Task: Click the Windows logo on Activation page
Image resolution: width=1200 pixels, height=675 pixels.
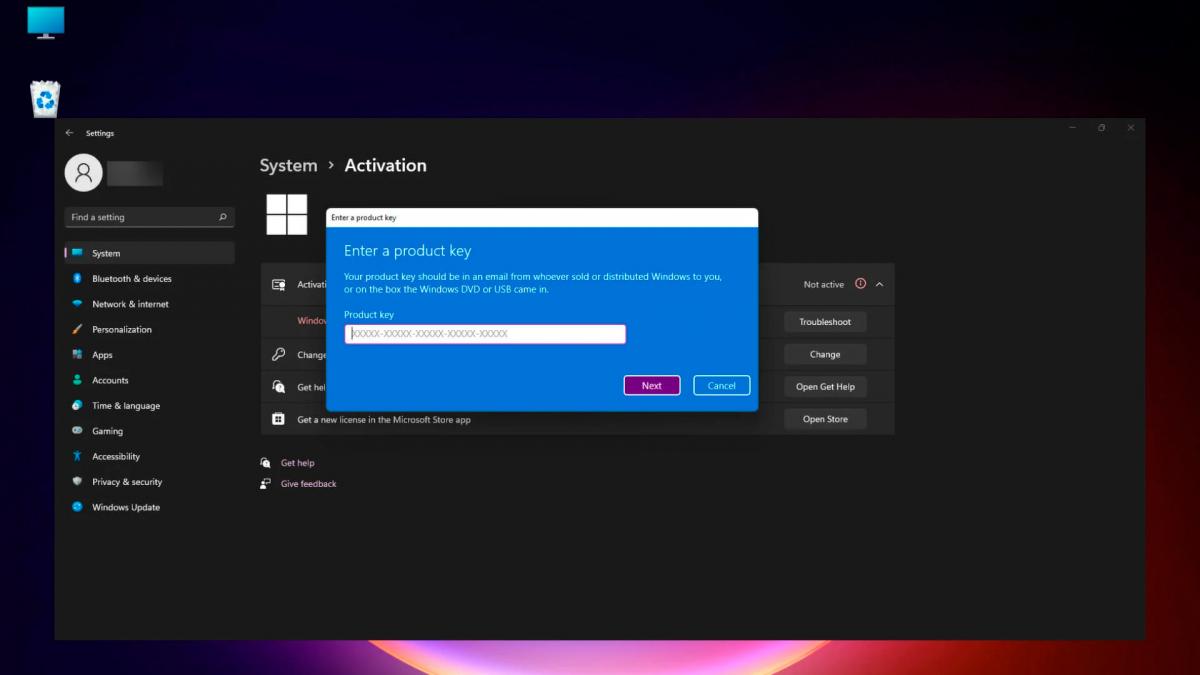Action: click(x=286, y=214)
